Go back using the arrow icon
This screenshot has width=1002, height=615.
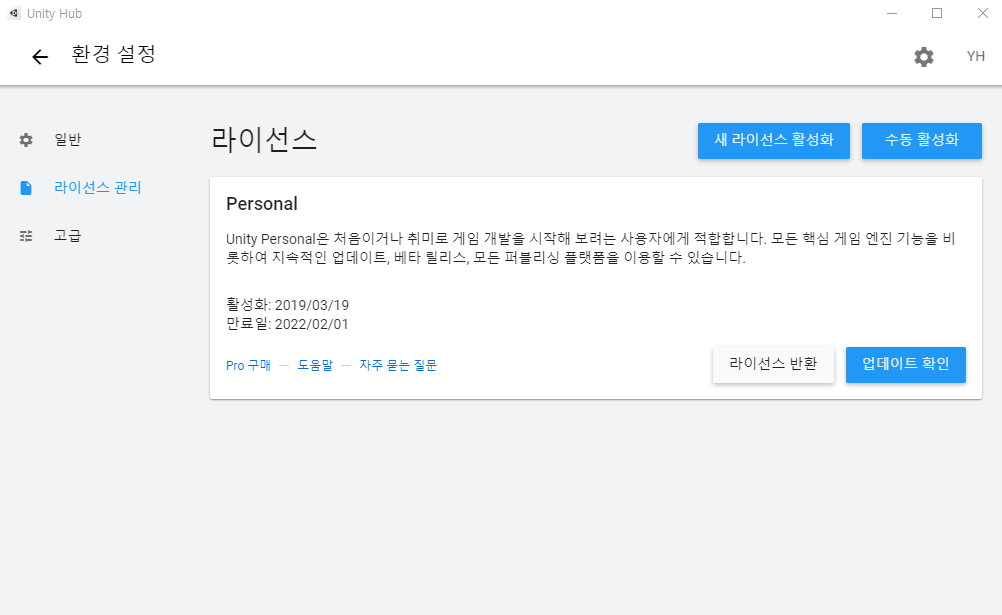40,57
